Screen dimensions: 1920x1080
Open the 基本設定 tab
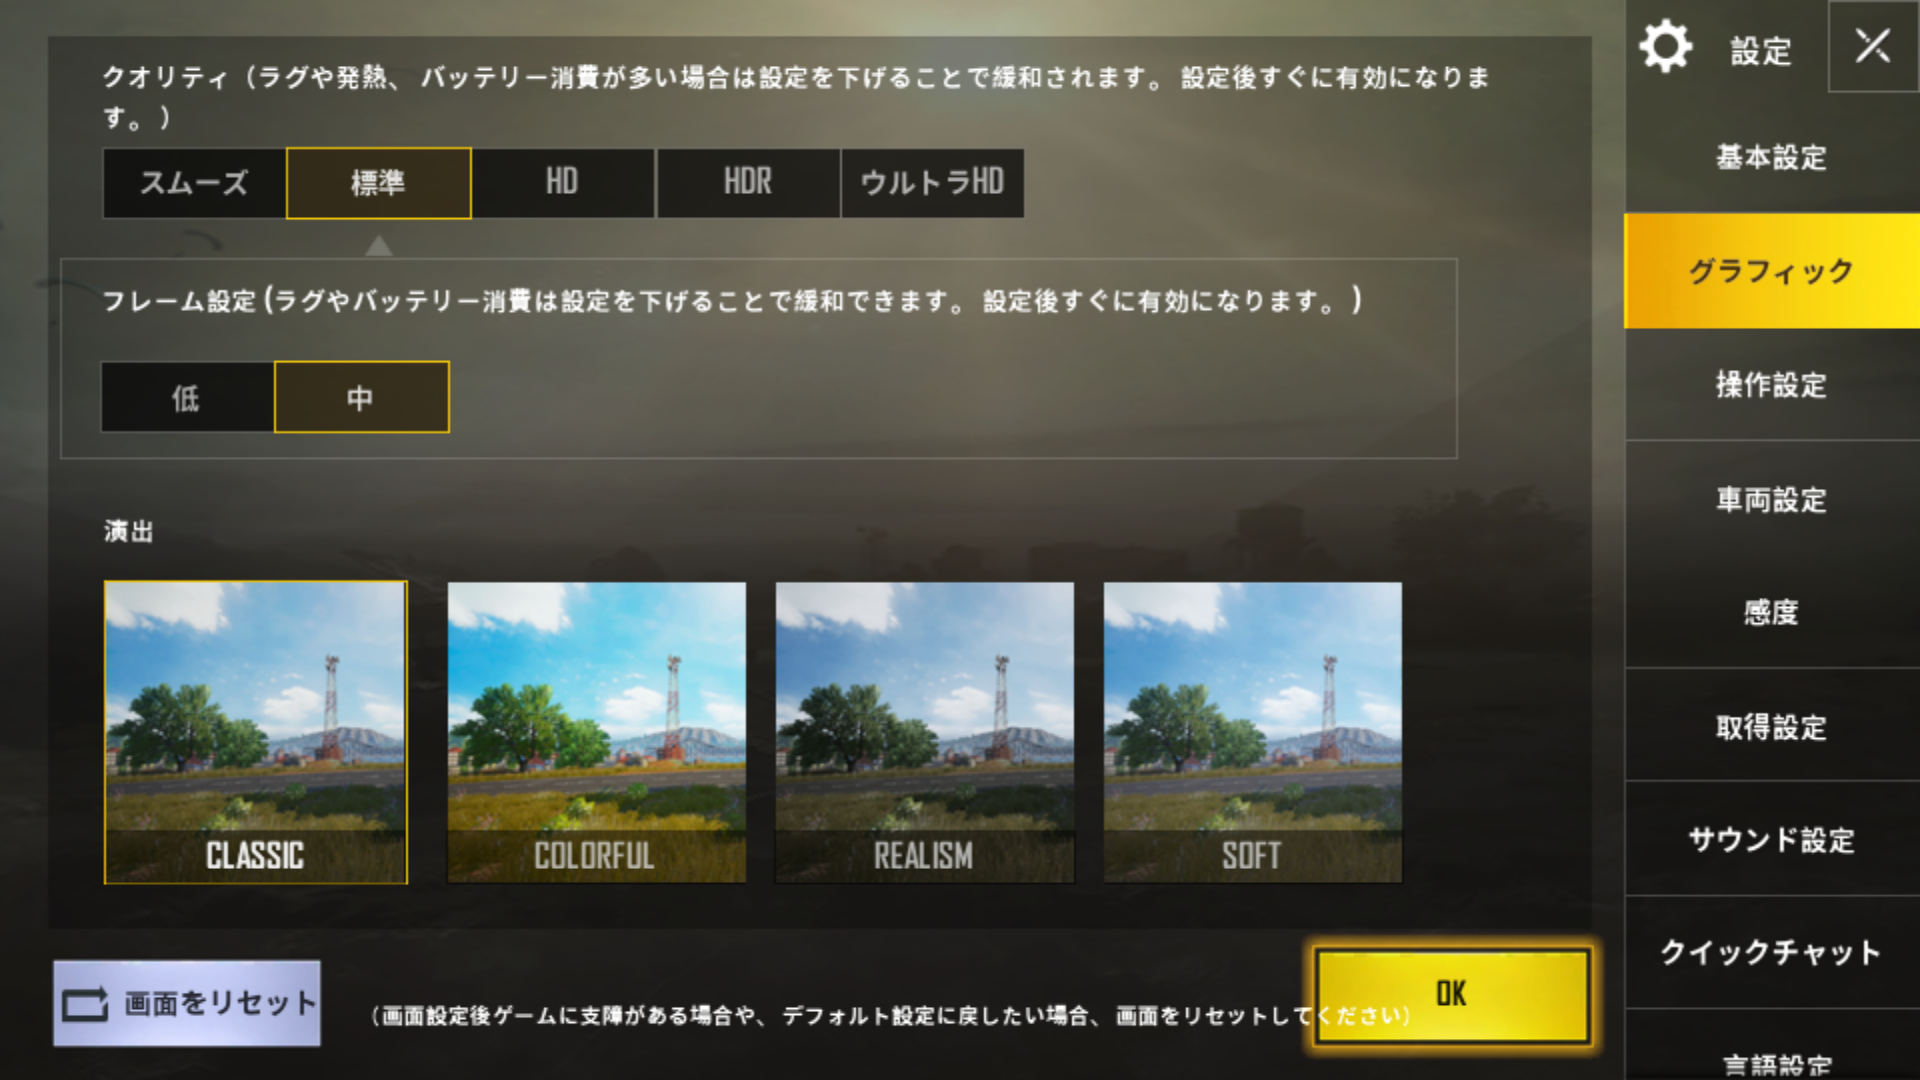tap(1772, 157)
